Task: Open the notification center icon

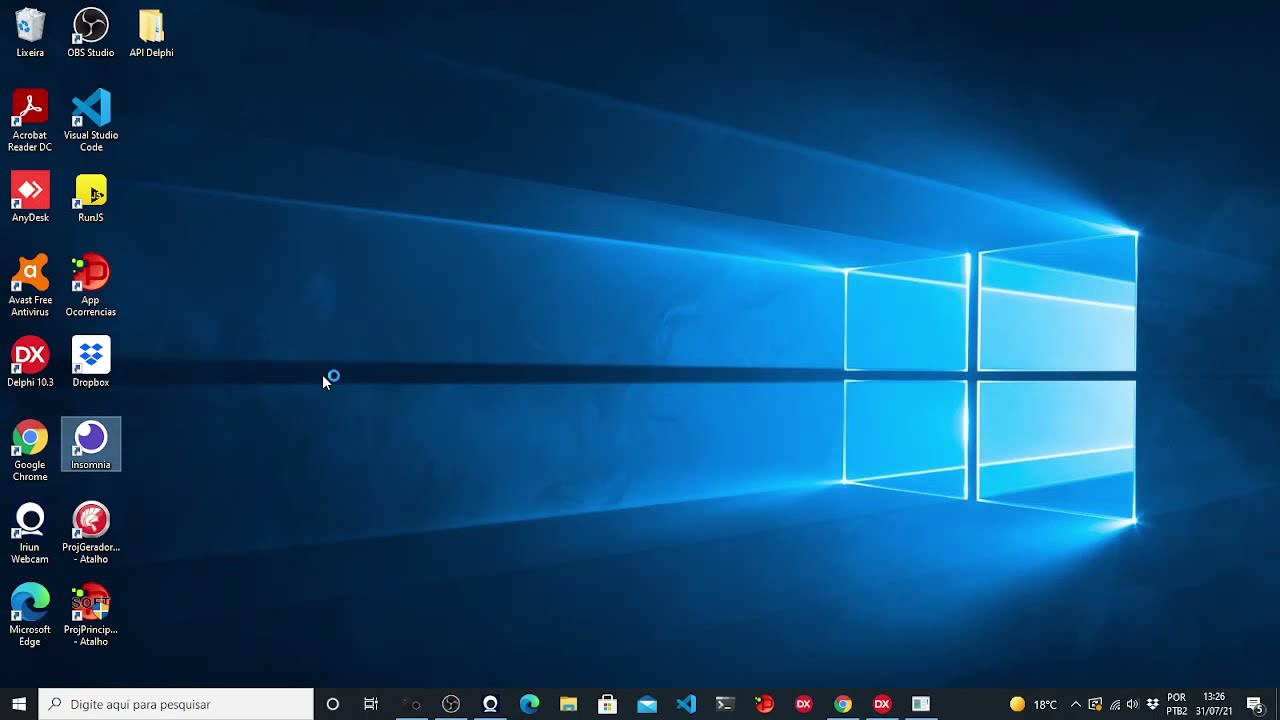Action: tap(1255, 704)
